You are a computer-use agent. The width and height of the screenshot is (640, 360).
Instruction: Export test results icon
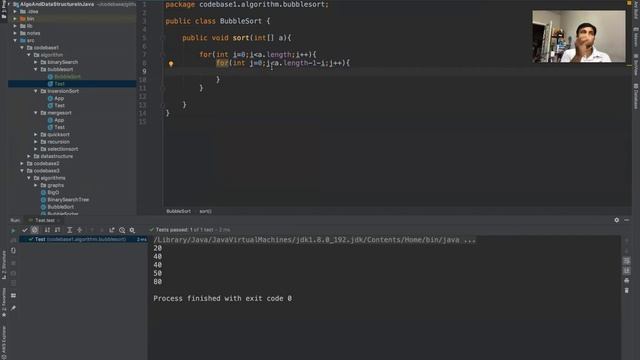click(112, 230)
